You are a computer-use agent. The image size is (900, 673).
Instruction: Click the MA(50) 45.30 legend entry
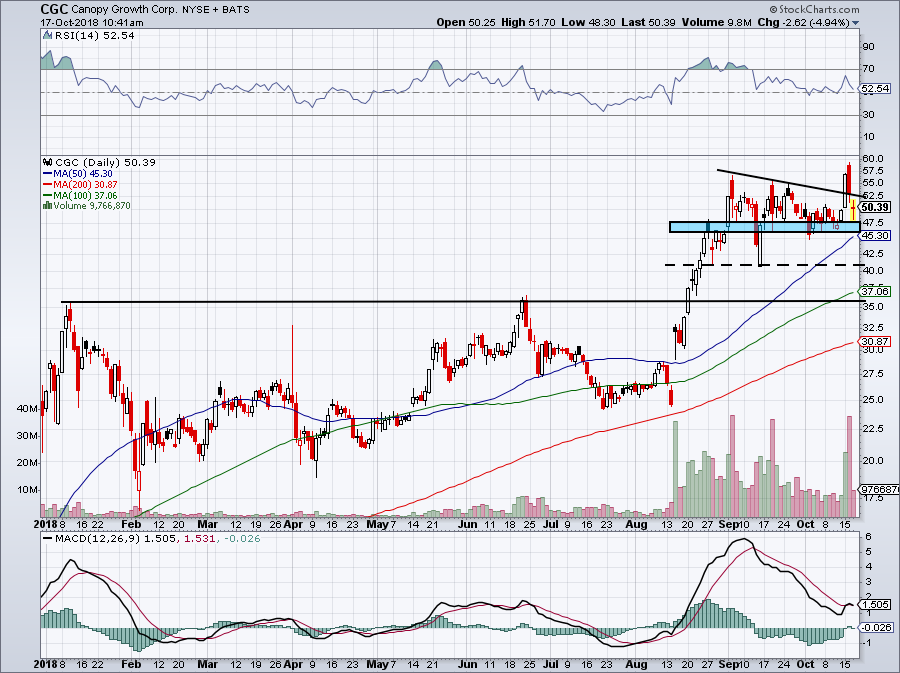coord(83,174)
